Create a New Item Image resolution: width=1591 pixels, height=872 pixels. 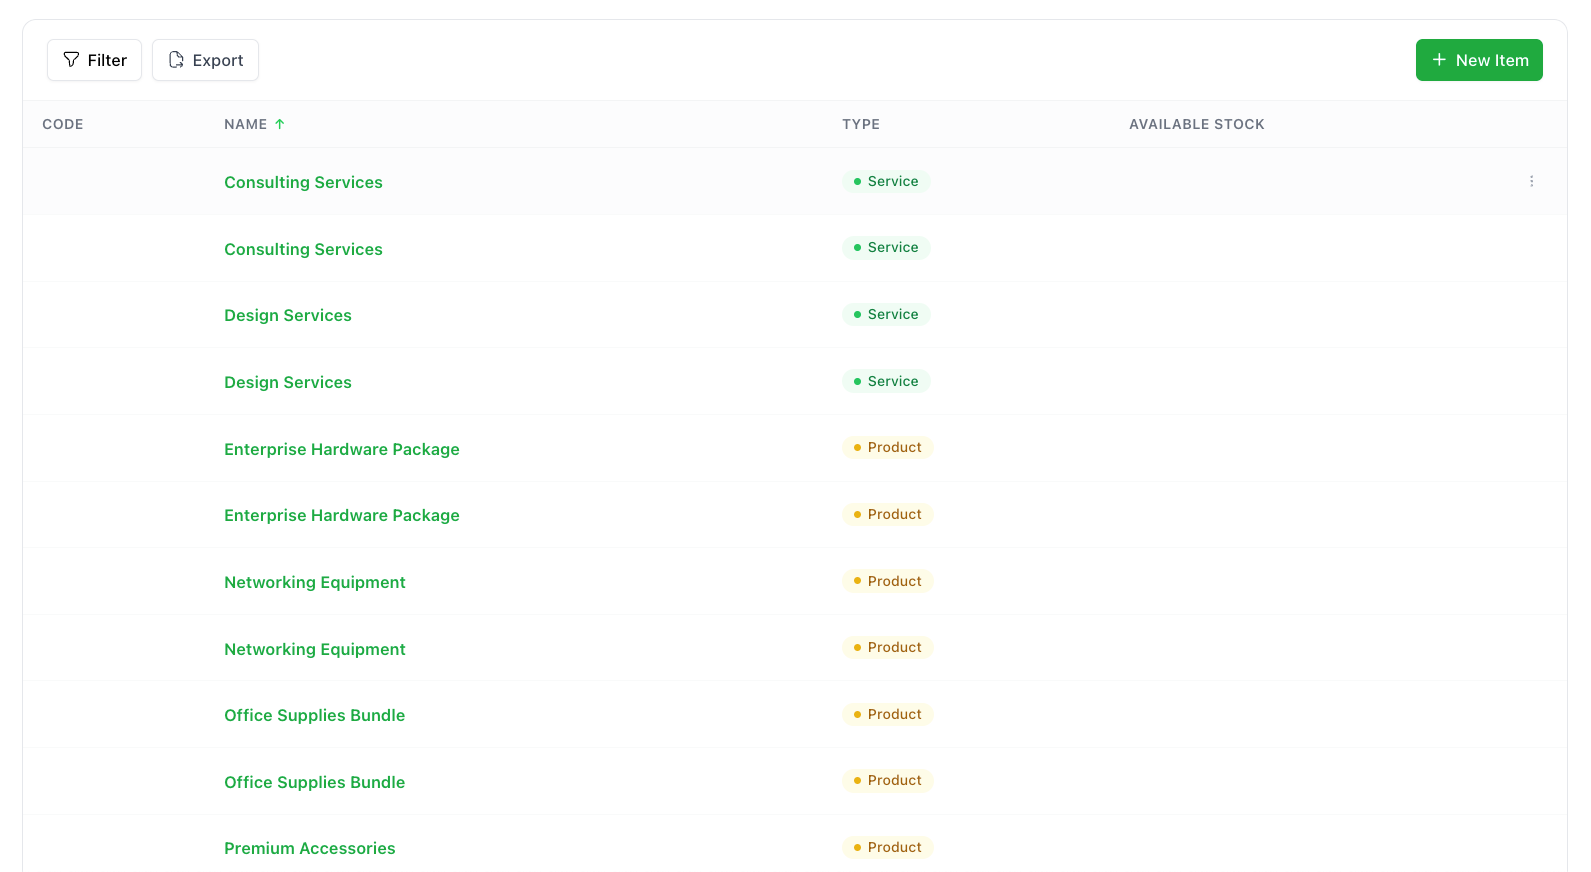(1478, 60)
